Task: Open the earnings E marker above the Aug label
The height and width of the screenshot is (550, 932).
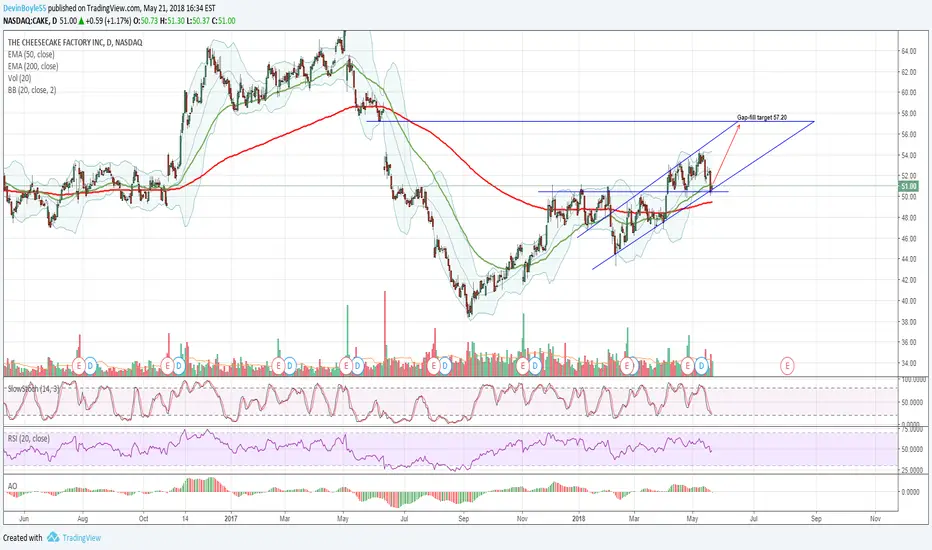Action: 78,365
